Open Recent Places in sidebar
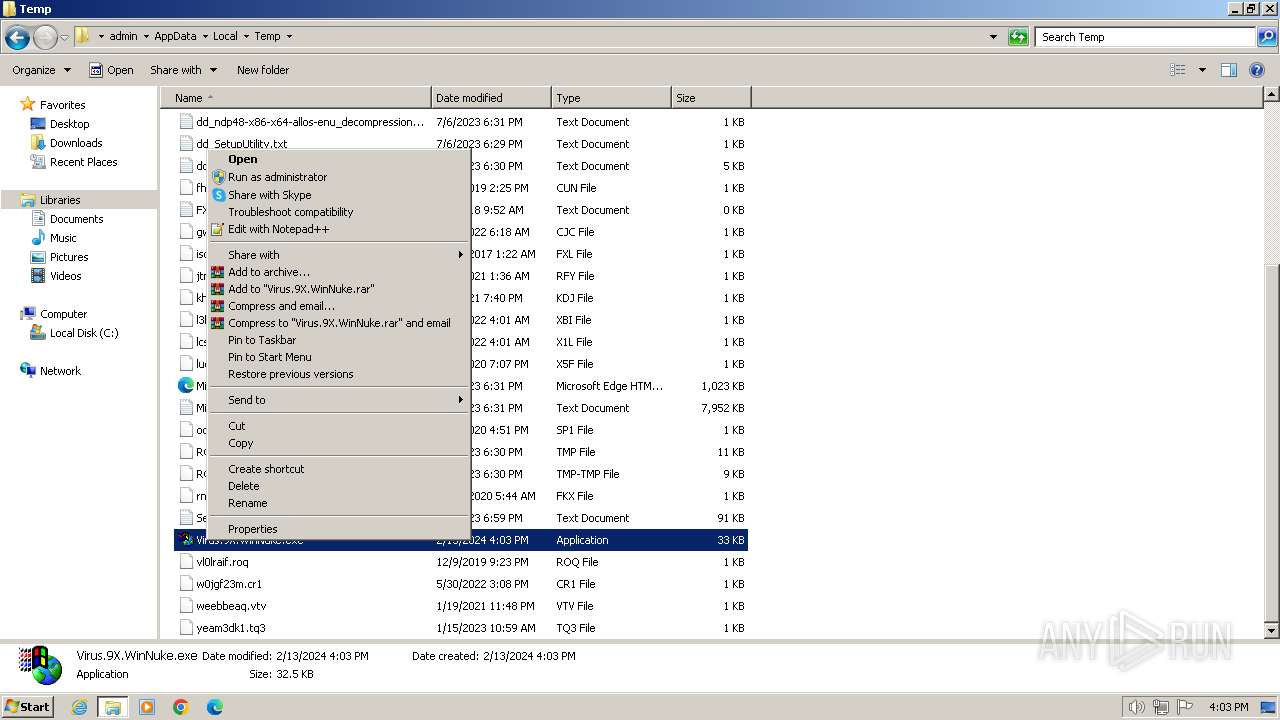Viewport: 1280px width, 720px height. pos(83,162)
